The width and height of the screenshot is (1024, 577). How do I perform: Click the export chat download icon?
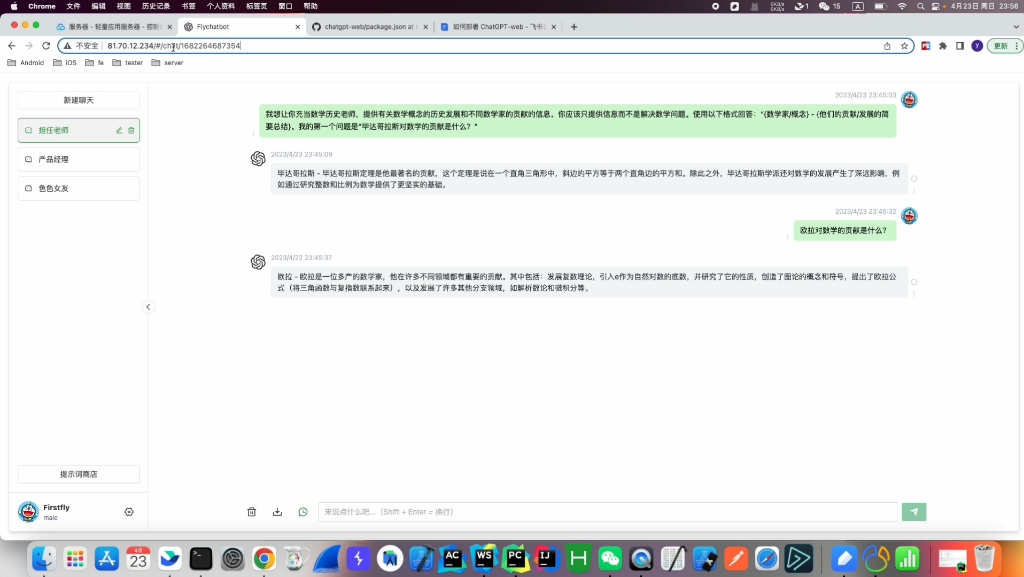(x=277, y=511)
